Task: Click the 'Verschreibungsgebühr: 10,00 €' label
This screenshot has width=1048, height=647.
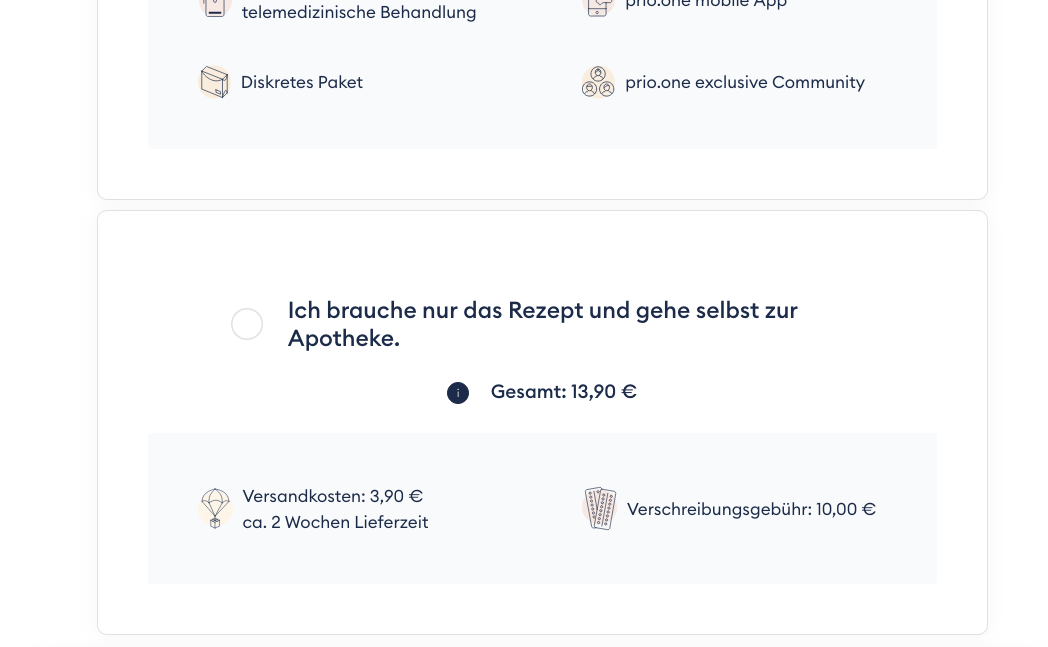Action: [x=750, y=509]
